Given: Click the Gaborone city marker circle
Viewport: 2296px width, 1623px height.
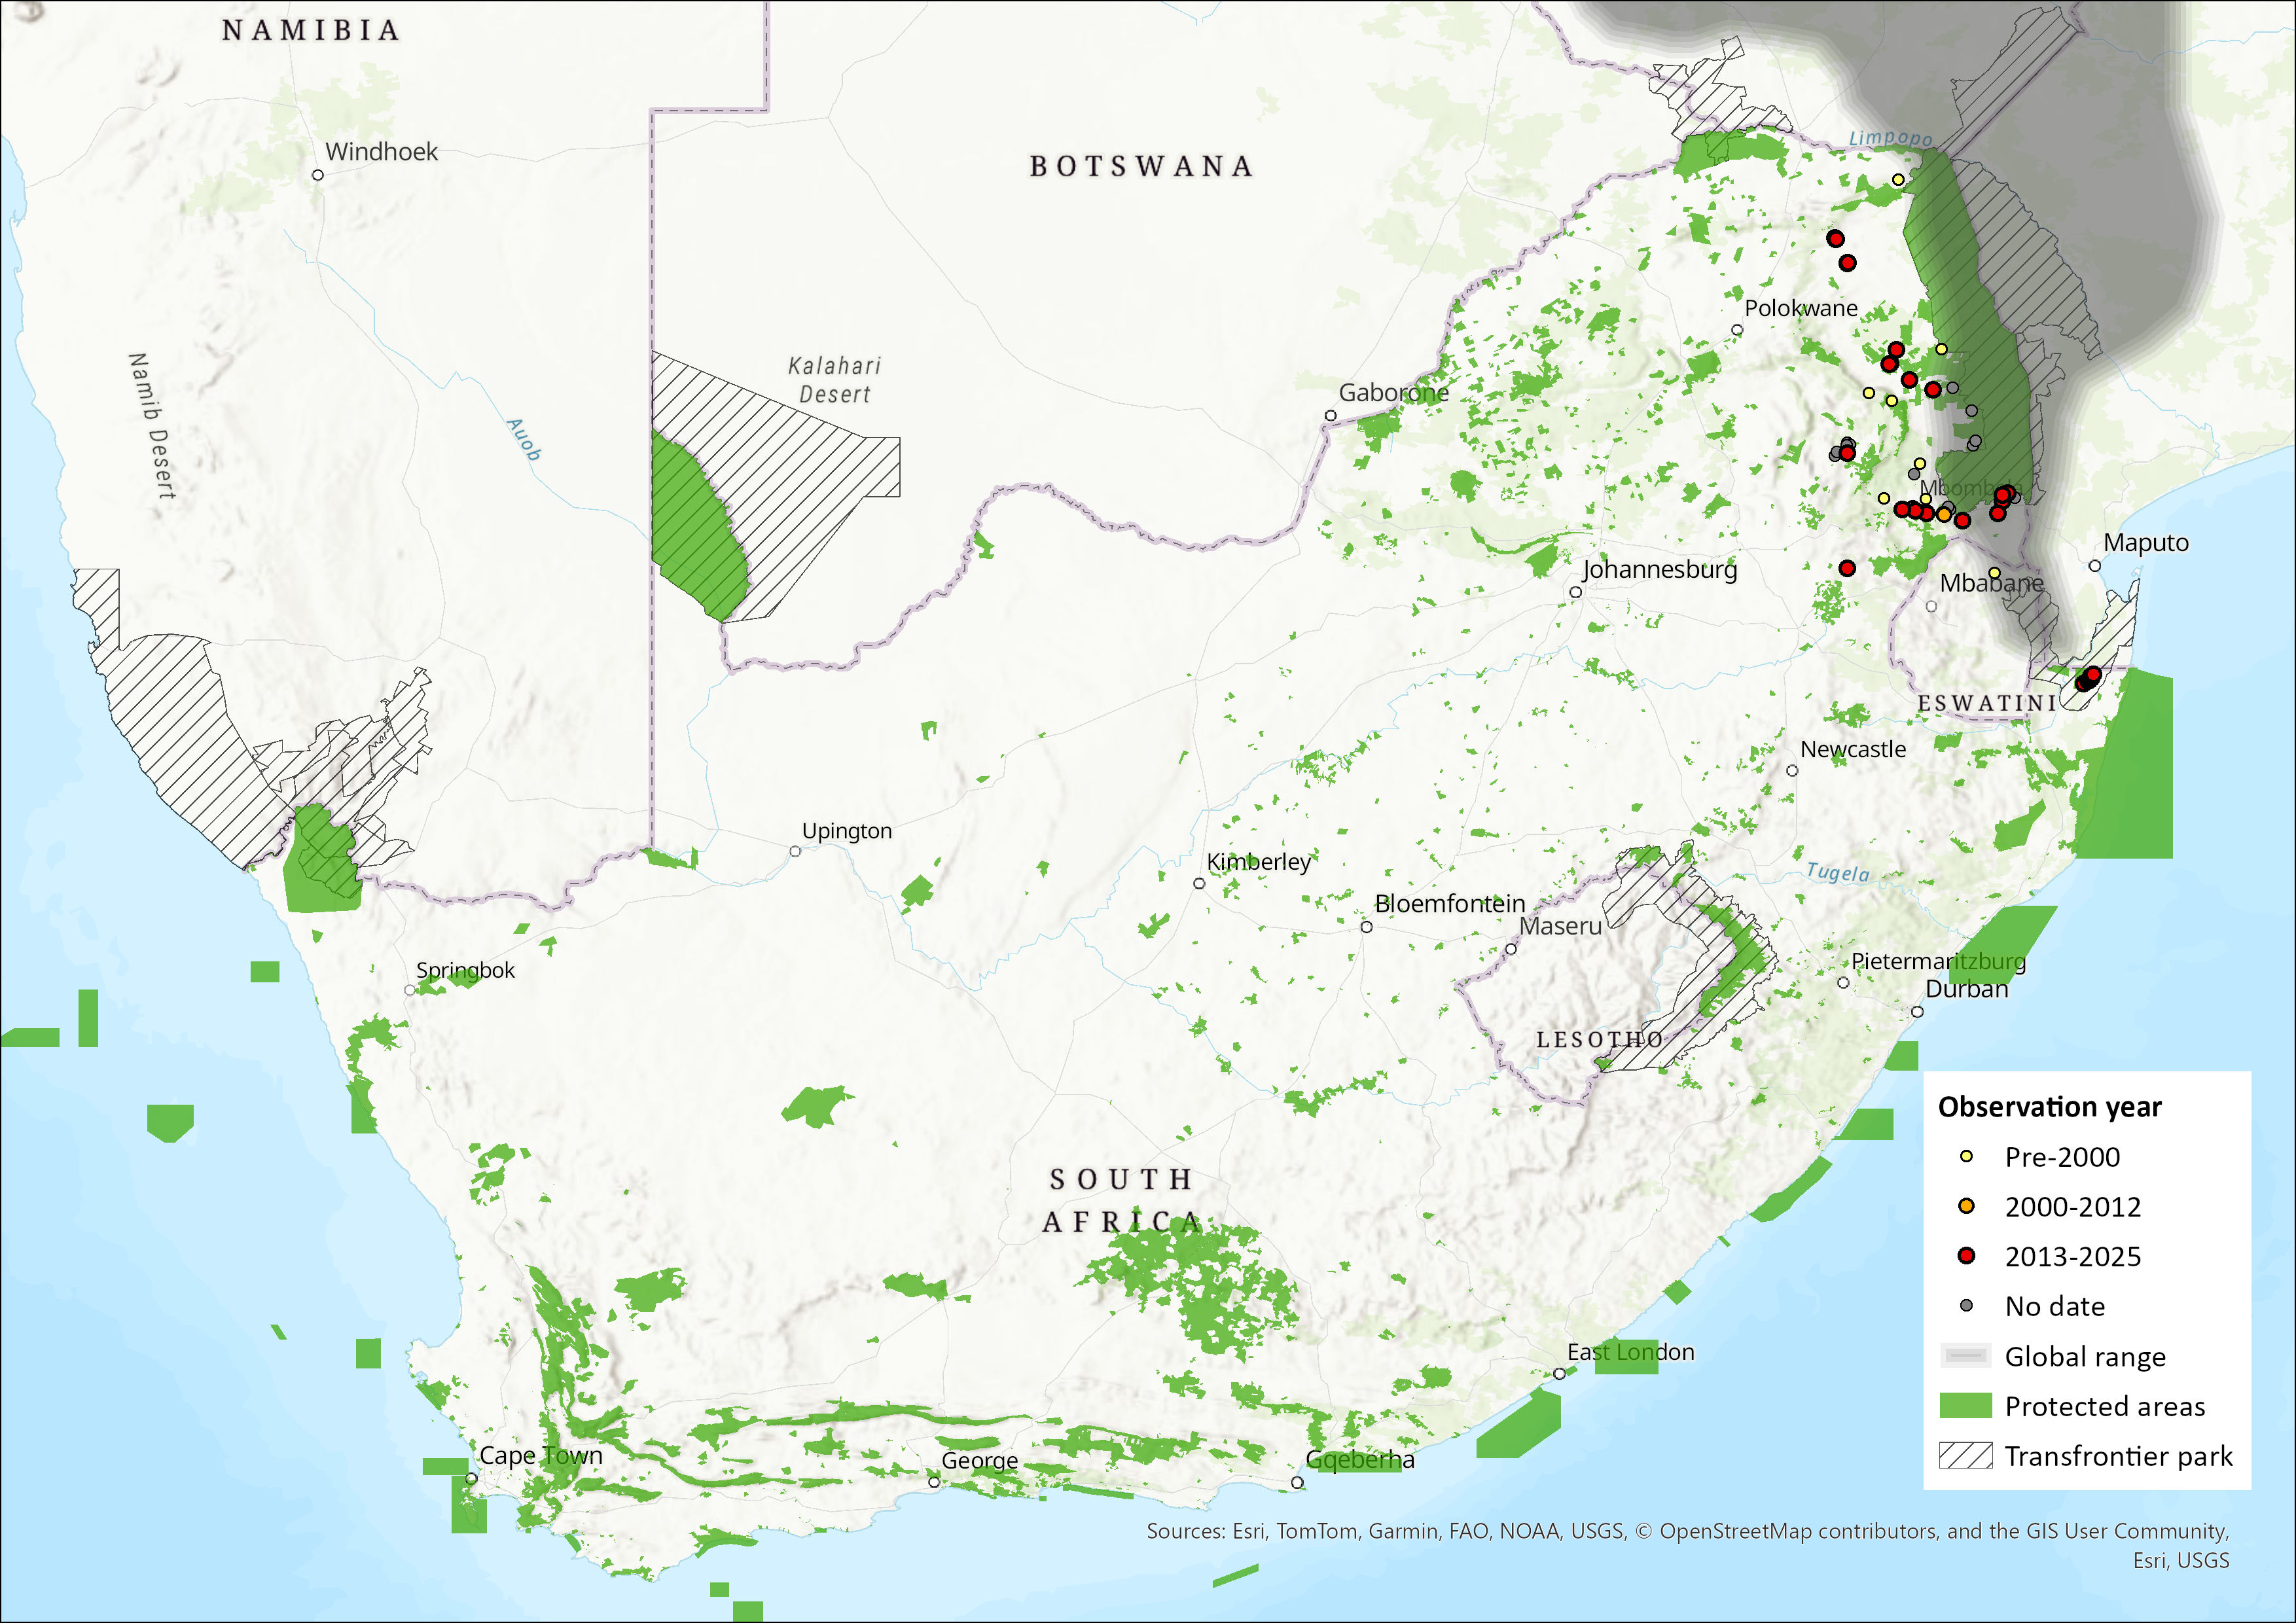Looking at the screenshot, I should coord(1330,416).
